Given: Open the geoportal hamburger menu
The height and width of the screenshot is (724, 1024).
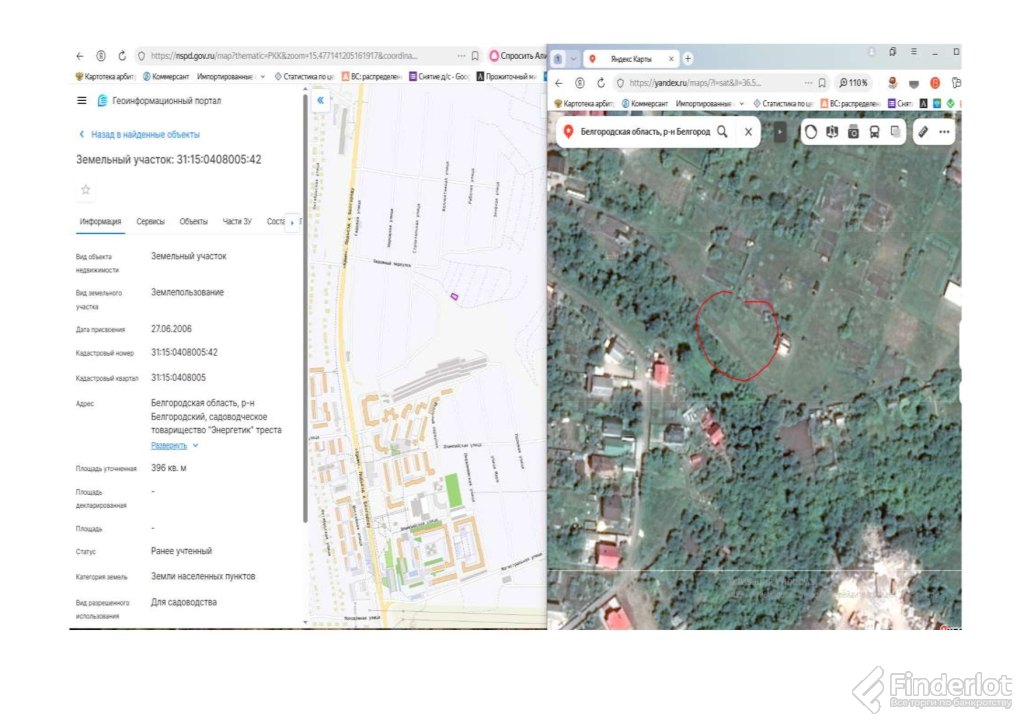Looking at the screenshot, I should coord(81,101).
